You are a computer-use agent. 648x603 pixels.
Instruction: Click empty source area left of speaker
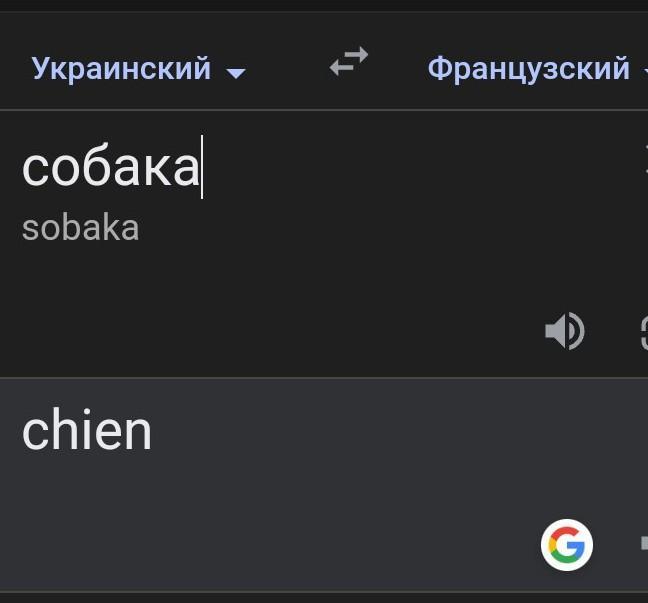click(300, 331)
